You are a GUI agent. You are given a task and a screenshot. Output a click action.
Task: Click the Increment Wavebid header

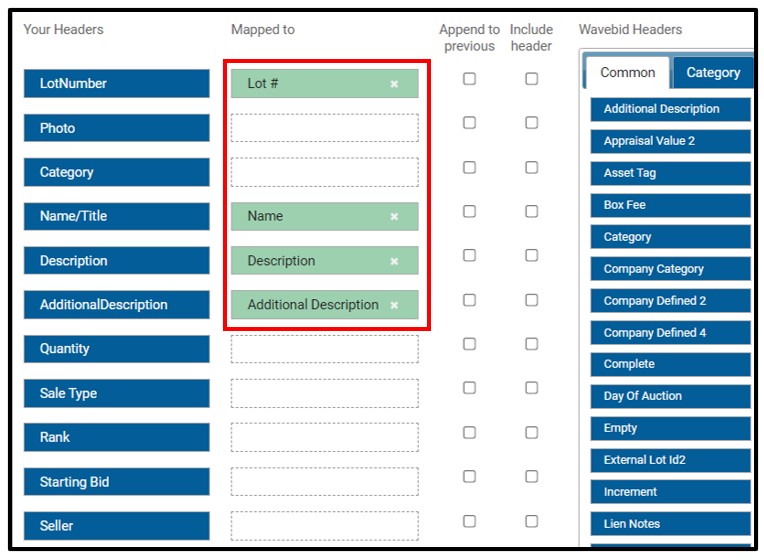coord(670,492)
